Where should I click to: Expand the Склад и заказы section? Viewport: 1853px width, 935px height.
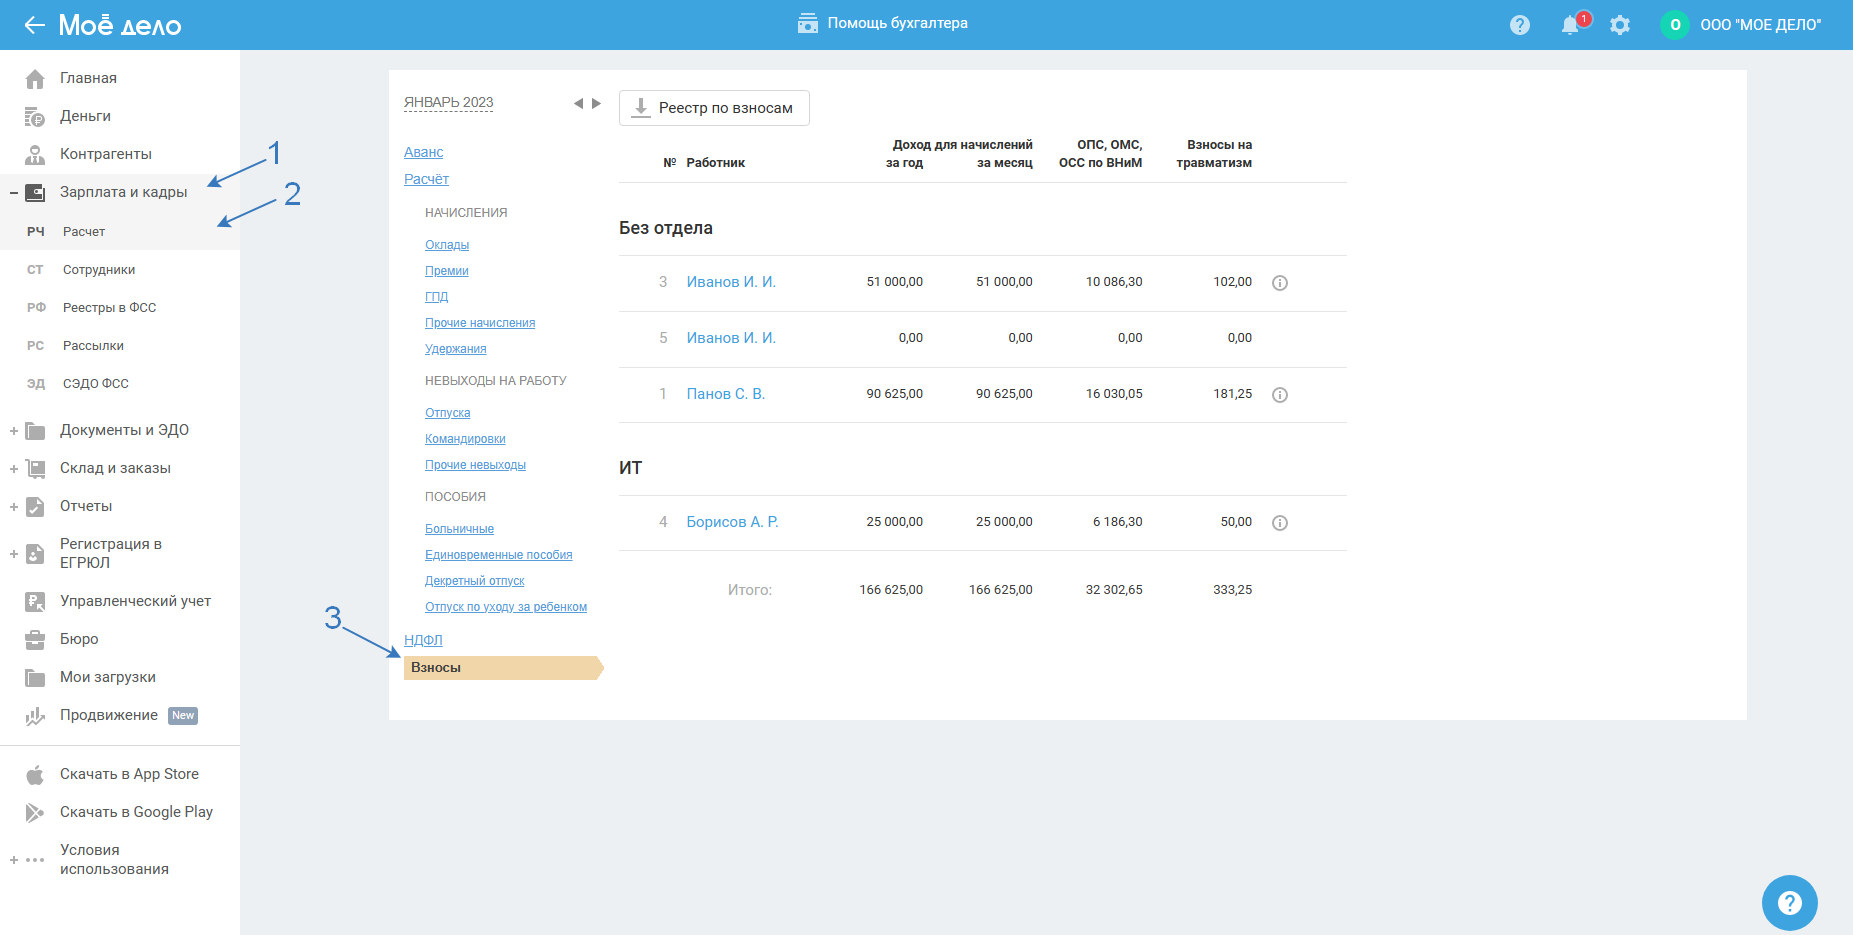pos(14,469)
